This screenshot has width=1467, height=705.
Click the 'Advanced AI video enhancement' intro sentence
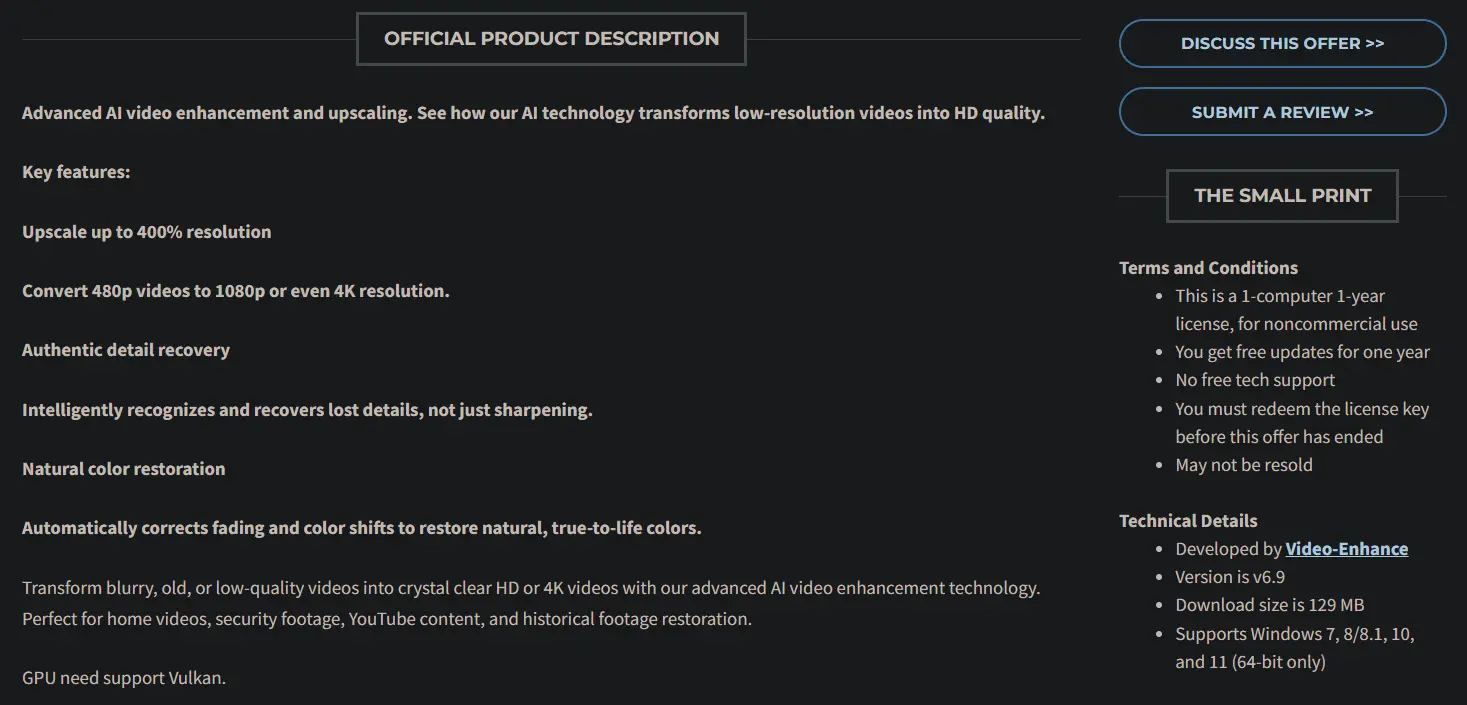click(533, 113)
